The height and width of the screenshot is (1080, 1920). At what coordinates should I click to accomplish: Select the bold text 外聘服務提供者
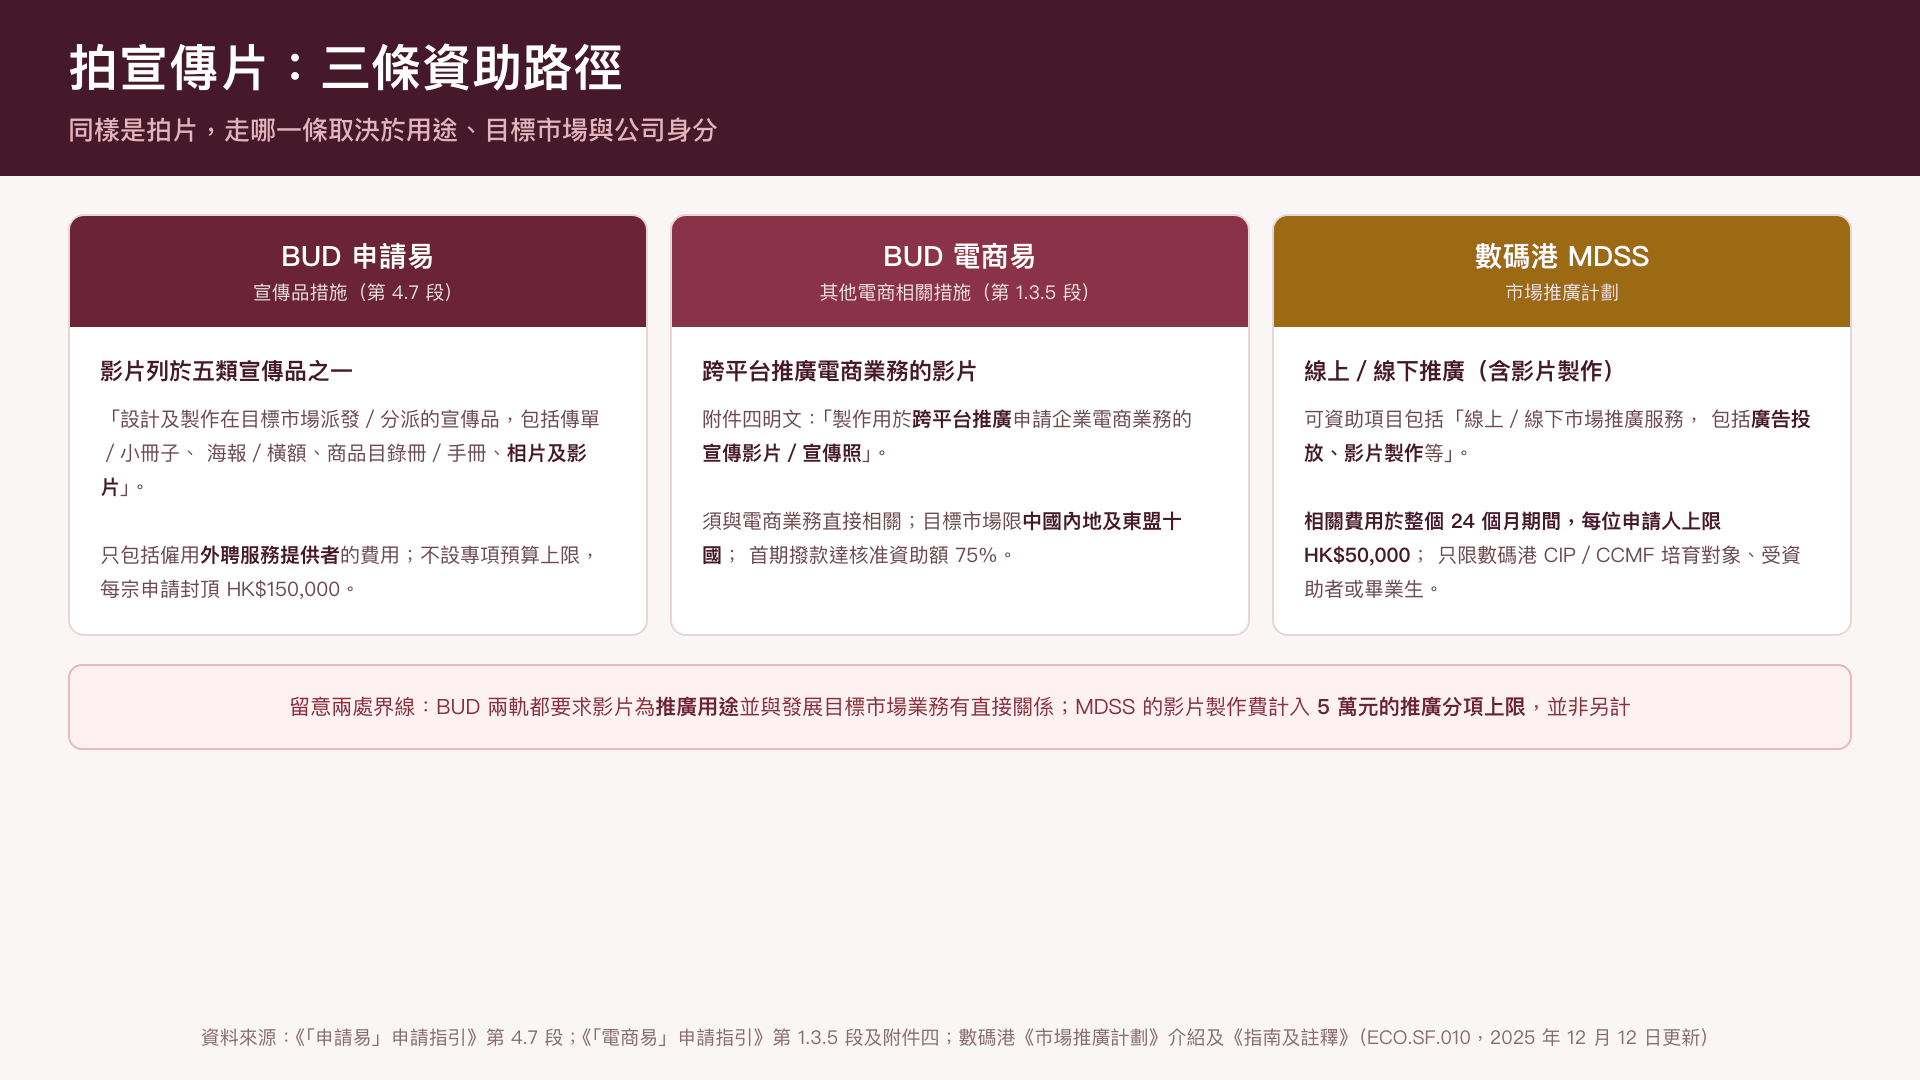pos(270,555)
